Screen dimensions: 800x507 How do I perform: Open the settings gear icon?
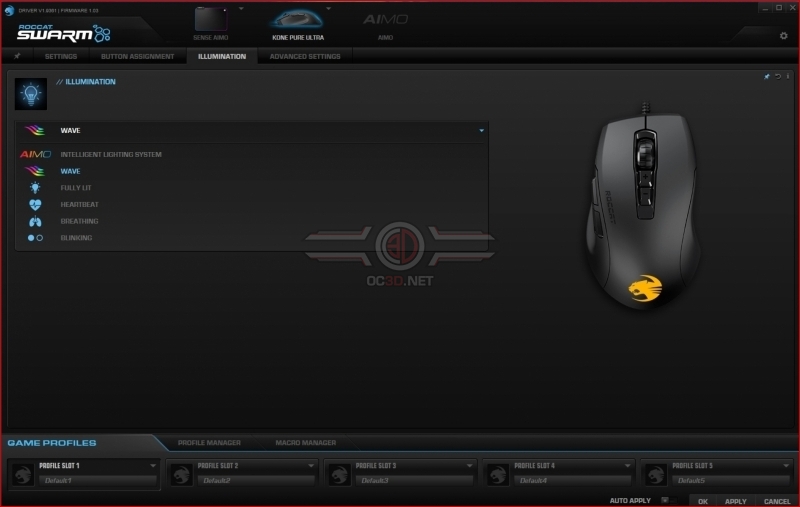pyautogui.click(x=783, y=36)
